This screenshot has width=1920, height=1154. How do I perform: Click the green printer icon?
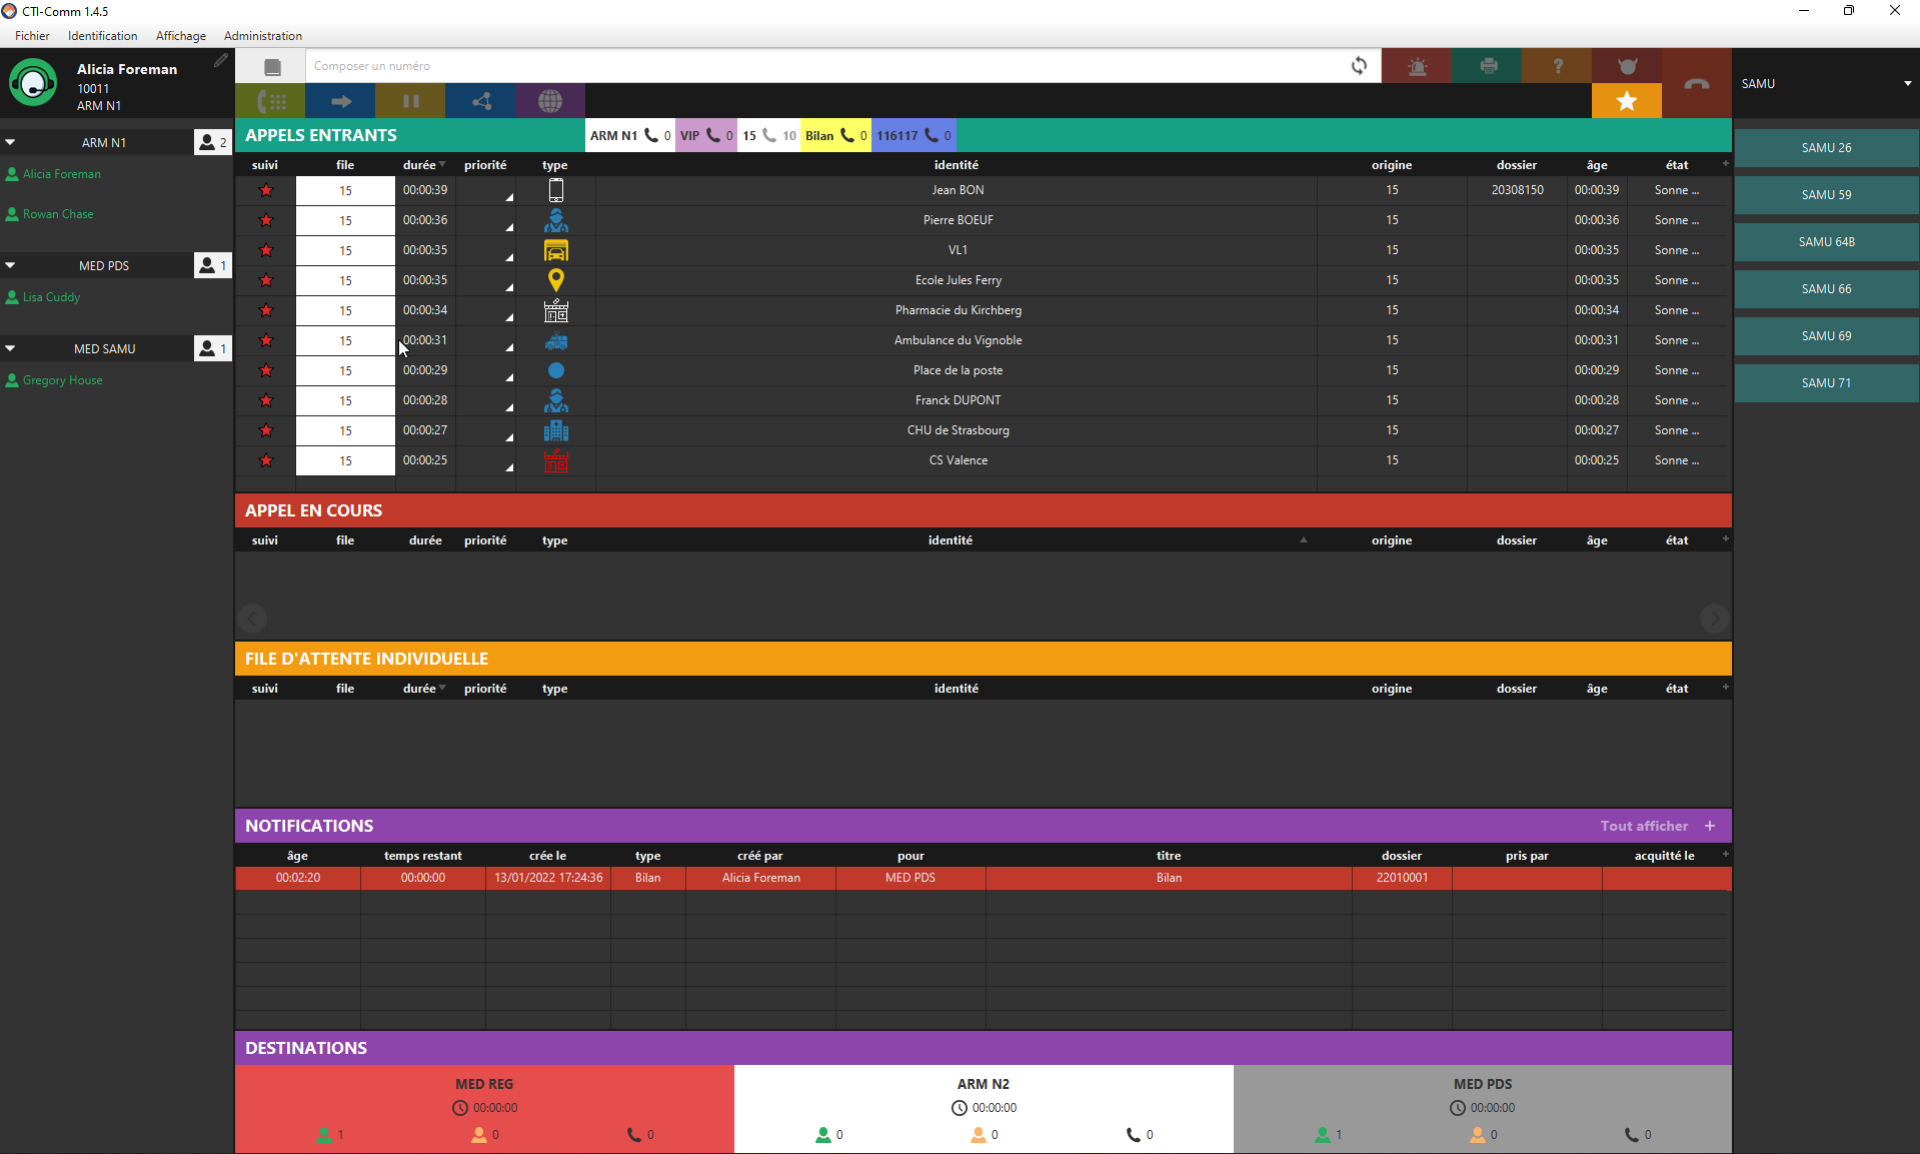click(x=1488, y=66)
